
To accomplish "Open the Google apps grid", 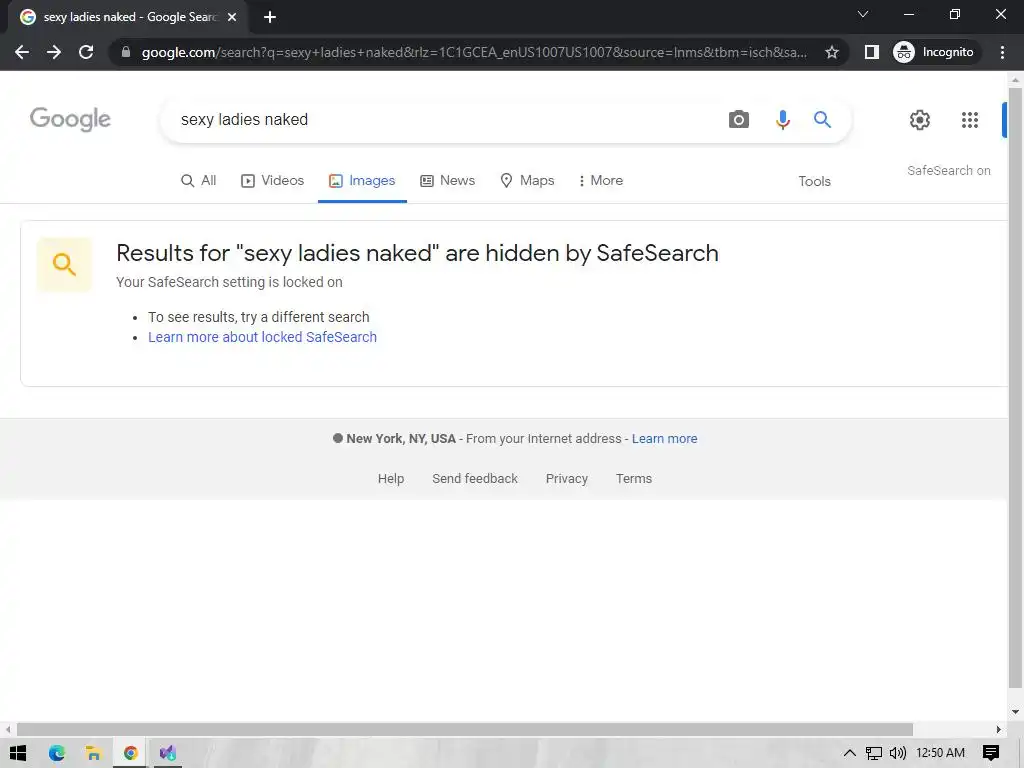I will [x=970, y=120].
